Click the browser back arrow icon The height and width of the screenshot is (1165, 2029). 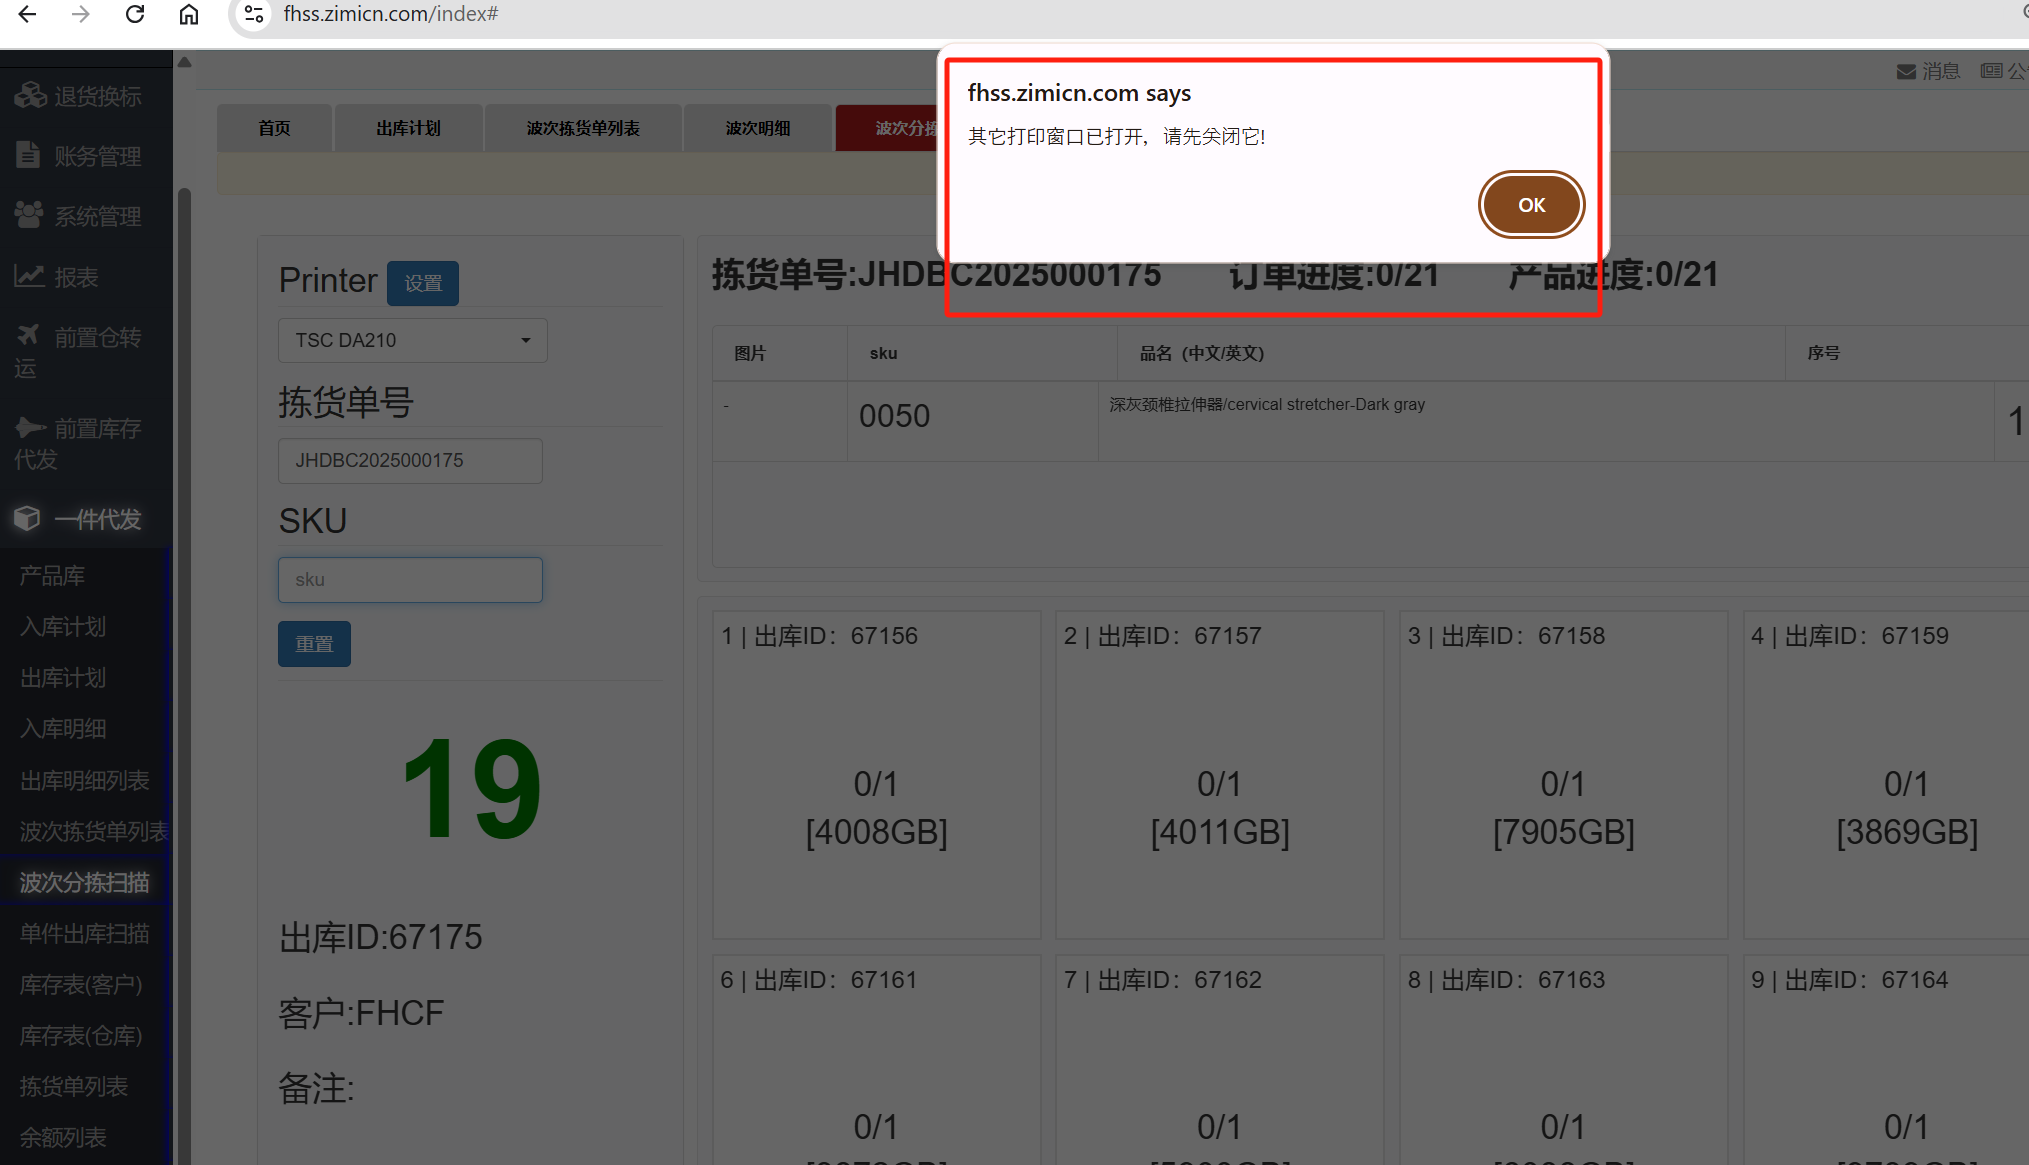point(27,14)
